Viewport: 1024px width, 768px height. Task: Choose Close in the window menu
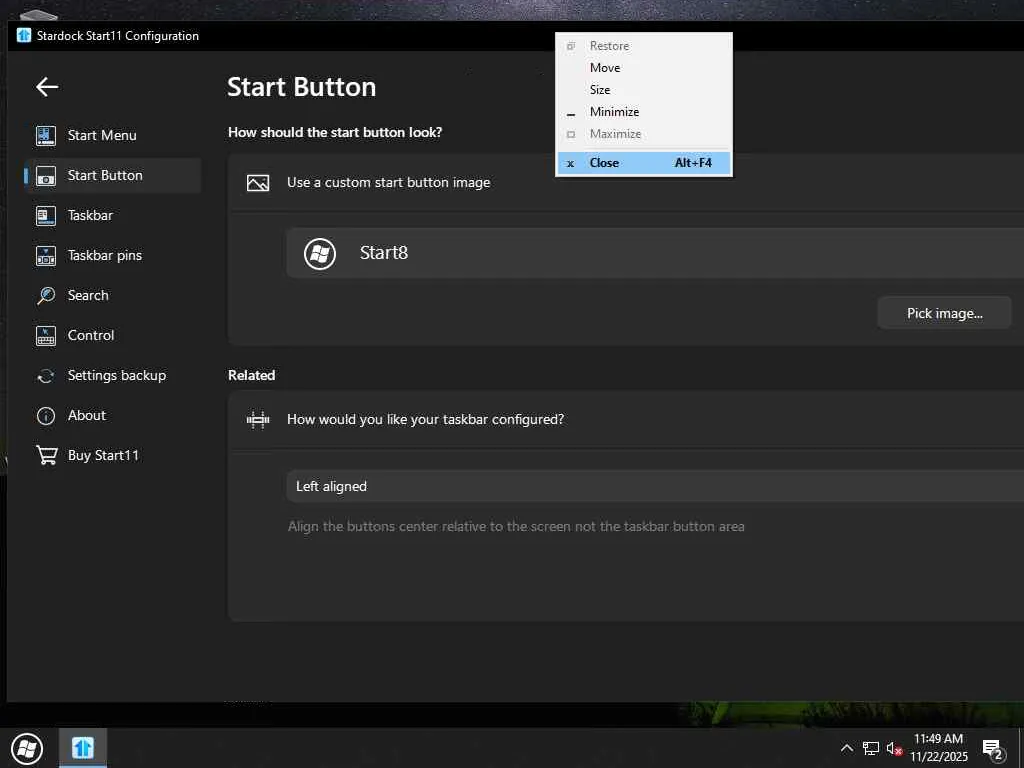pos(643,163)
